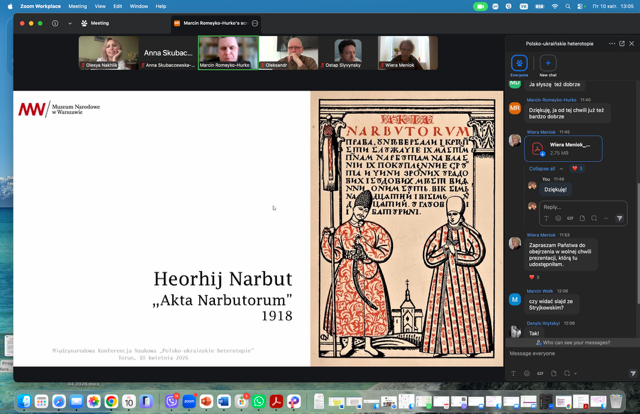Open the New chat button
The height and width of the screenshot is (414, 640).
(x=548, y=64)
